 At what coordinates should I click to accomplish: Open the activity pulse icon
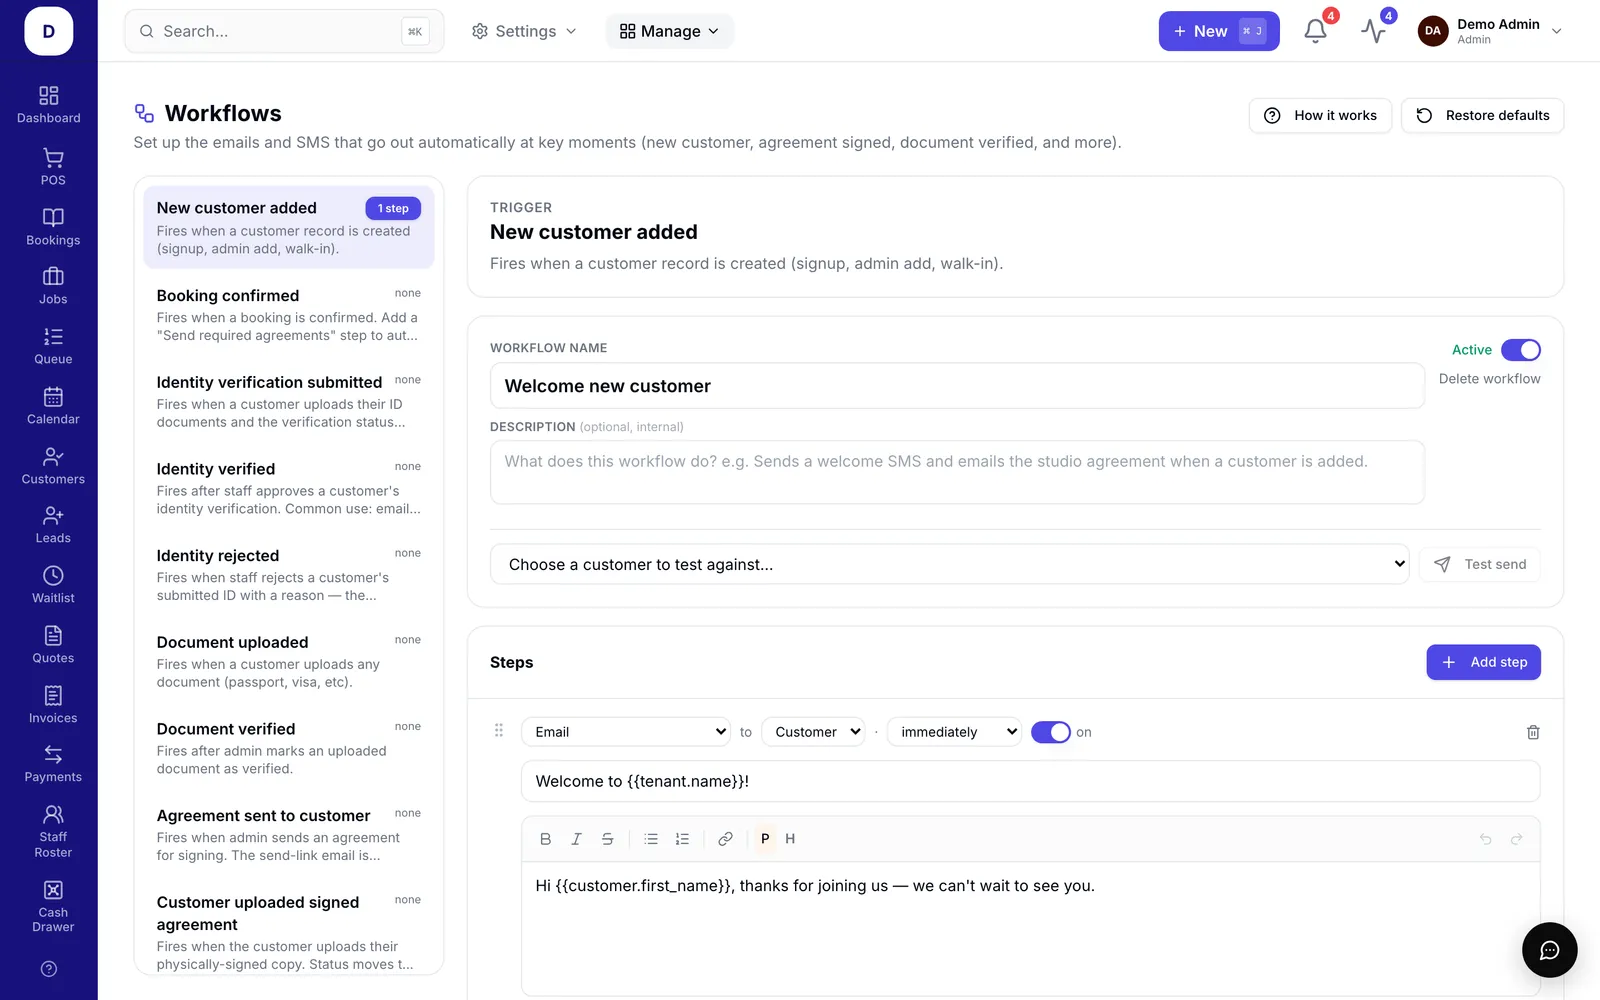(x=1373, y=31)
